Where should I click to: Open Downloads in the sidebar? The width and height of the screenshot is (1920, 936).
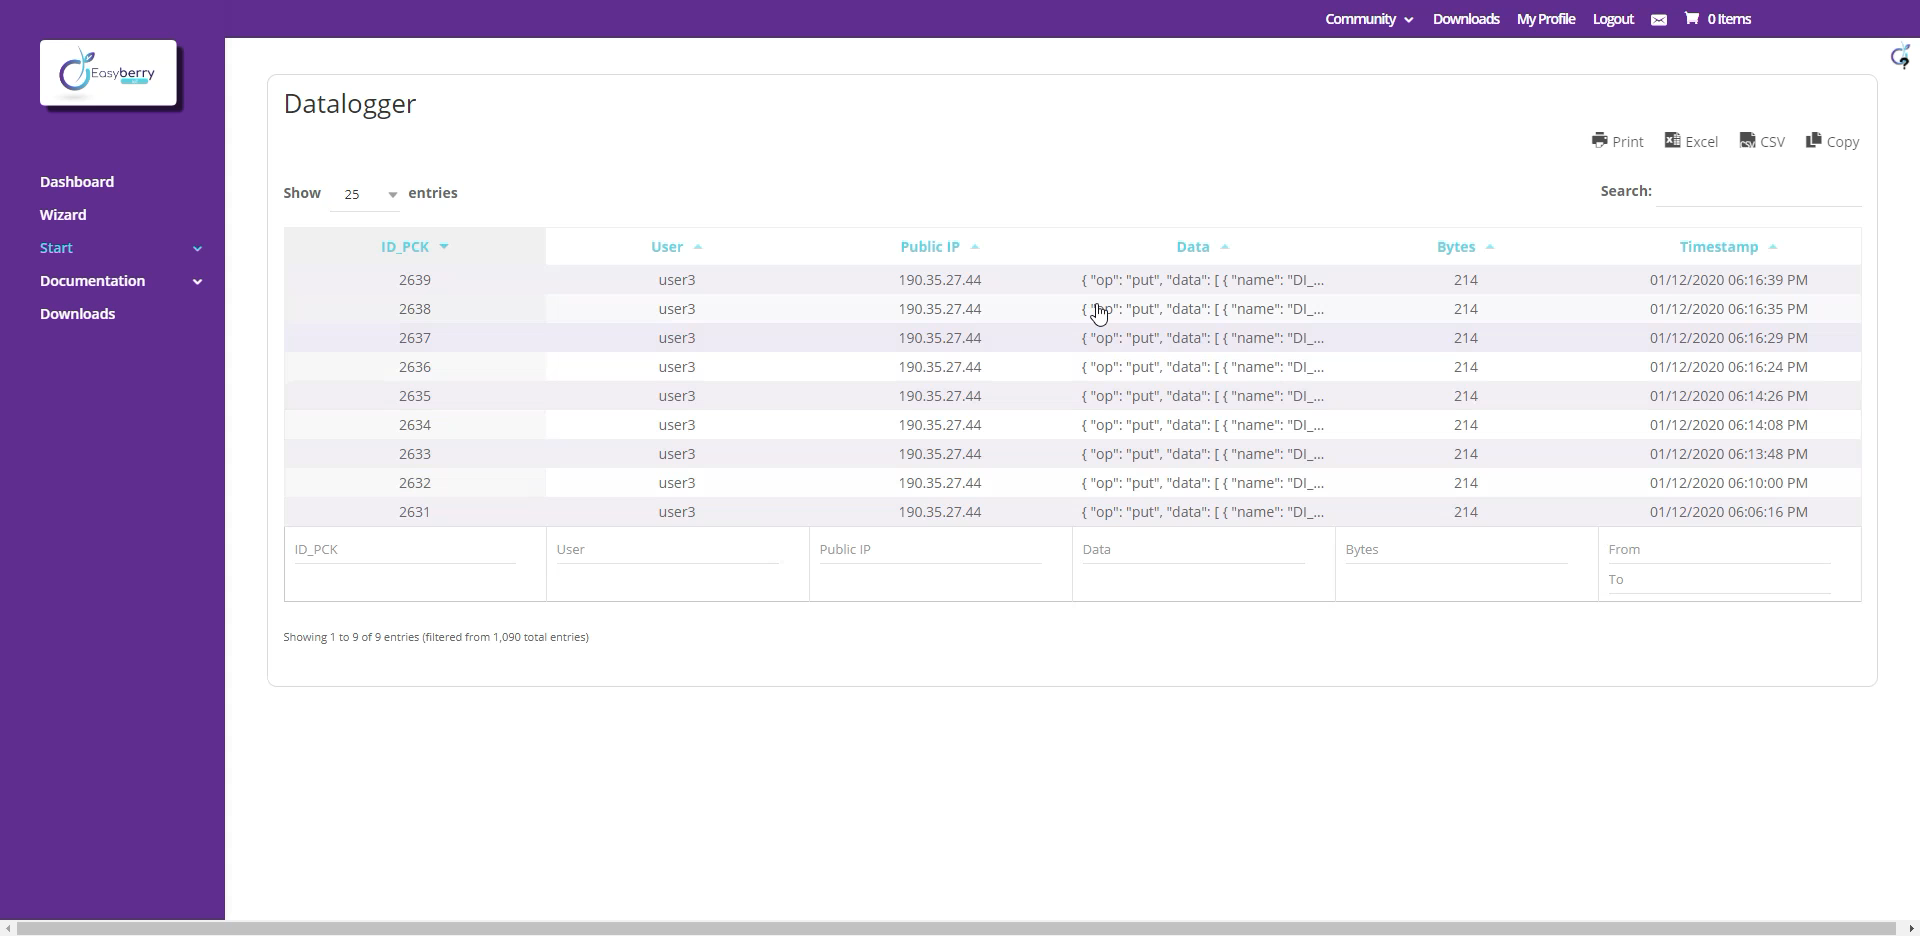coord(77,314)
